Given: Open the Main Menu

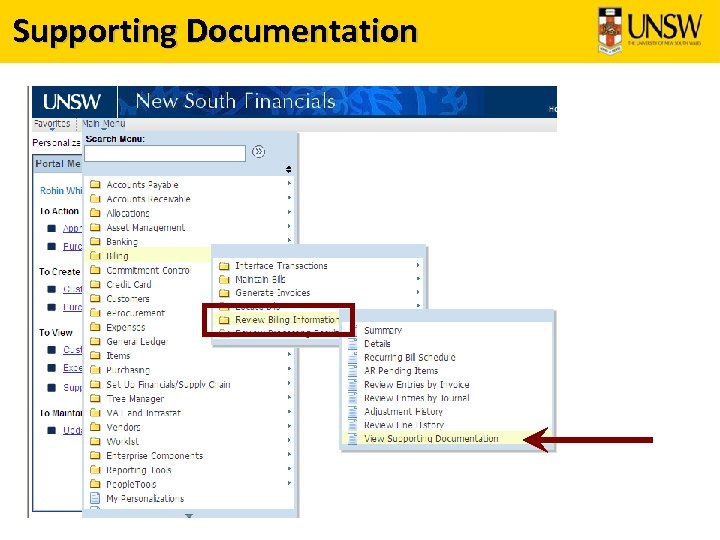Looking at the screenshot, I should pyautogui.click(x=103, y=124).
